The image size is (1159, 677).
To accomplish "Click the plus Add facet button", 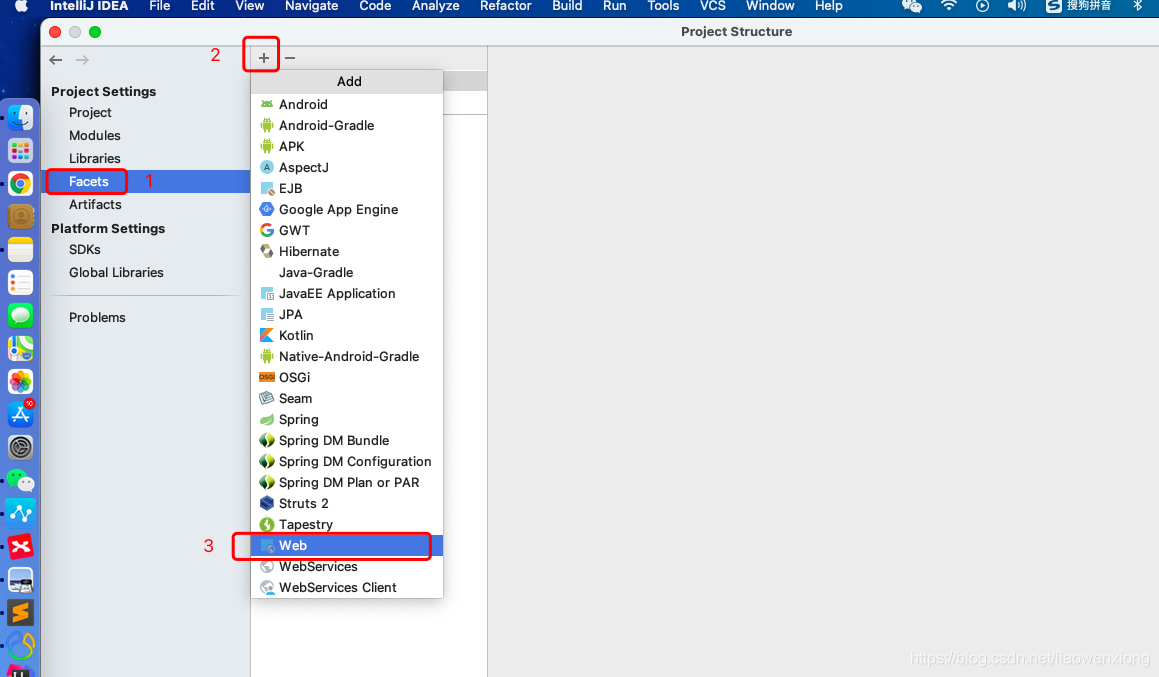I will pos(263,58).
